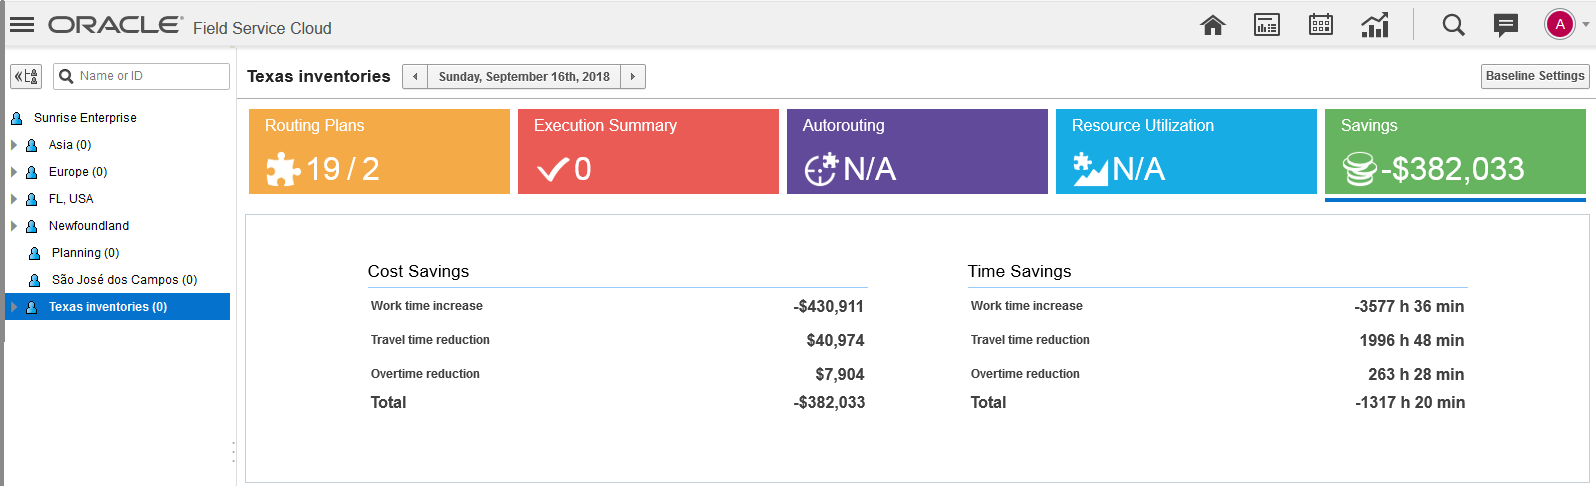Viewport: 1596px width, 486px height.
Task: Collapse the resource tree panel
Action: 26,76
